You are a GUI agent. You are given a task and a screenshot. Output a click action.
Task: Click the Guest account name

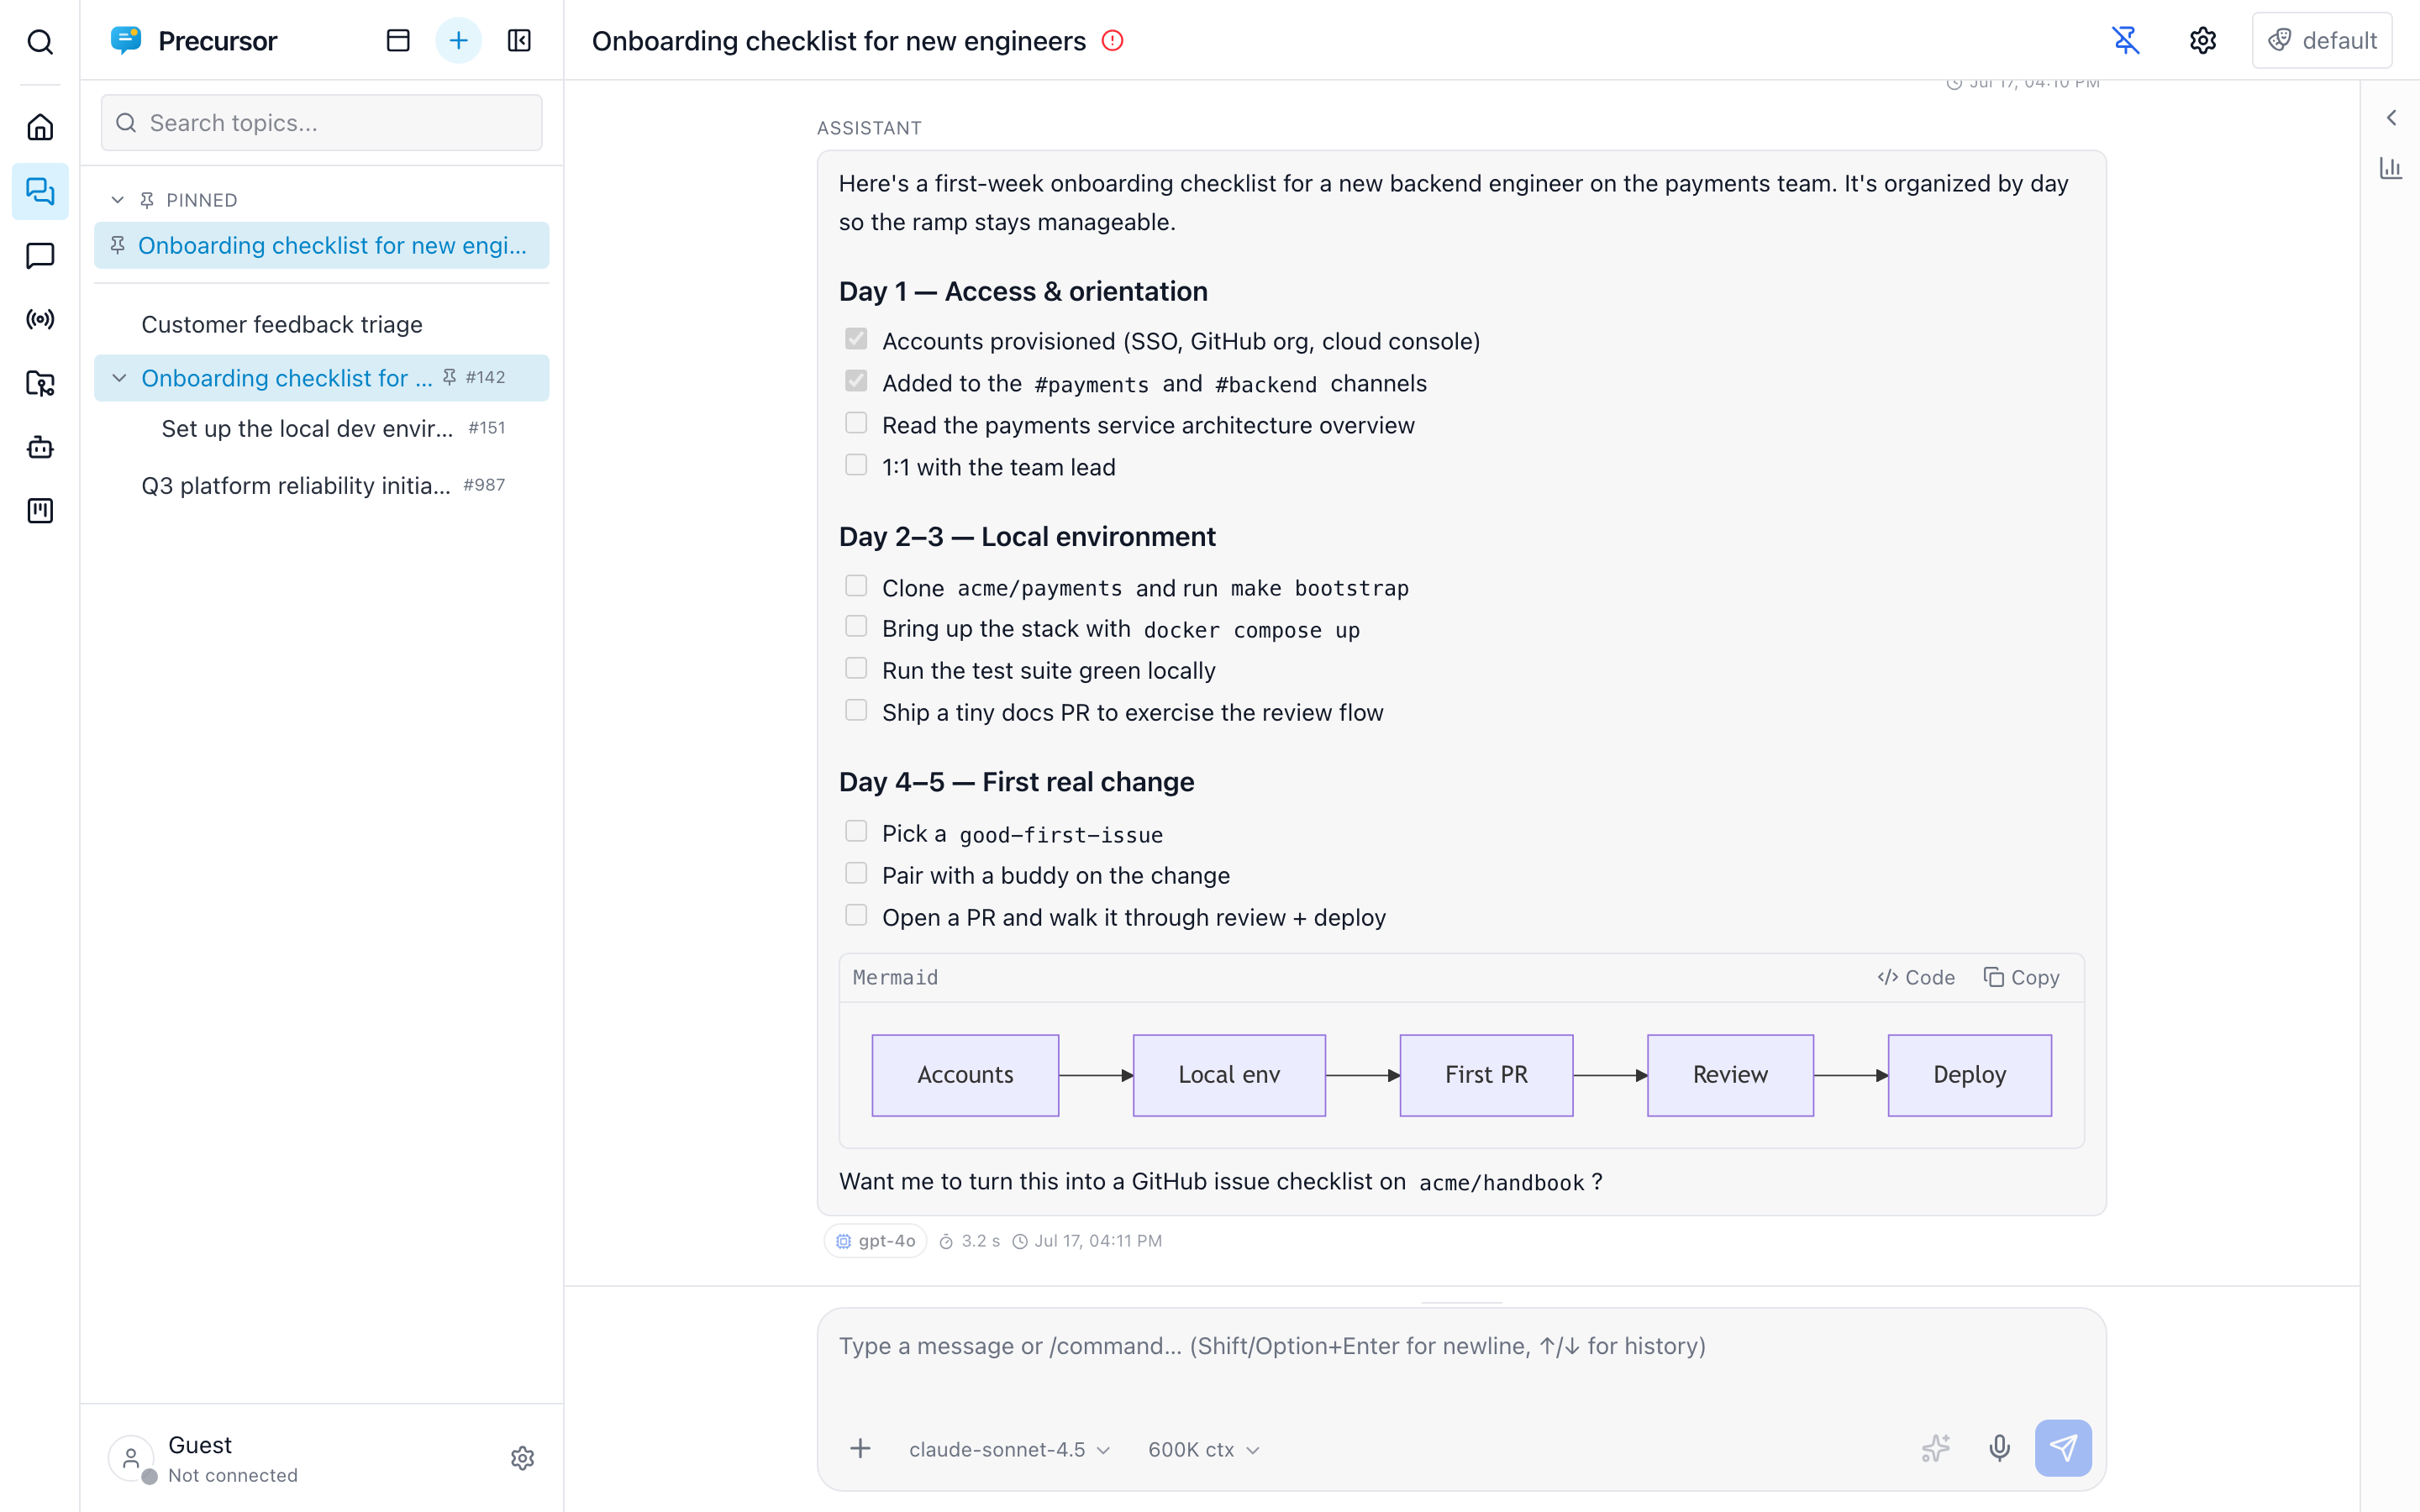(x=200, y=1445)
